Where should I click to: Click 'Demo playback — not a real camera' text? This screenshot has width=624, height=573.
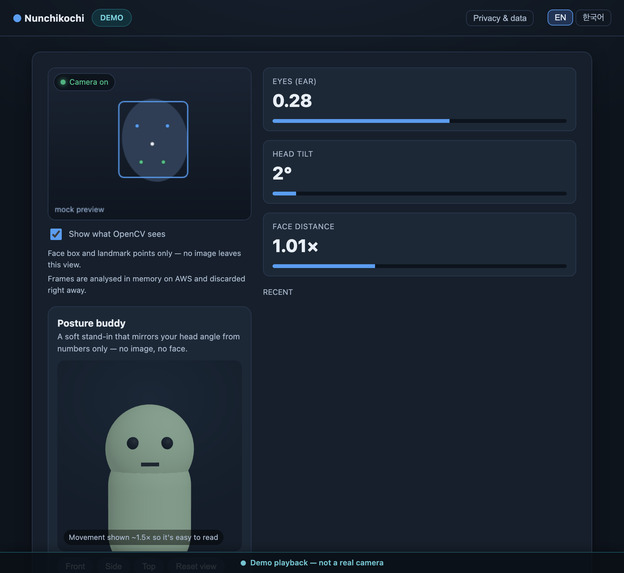click(317, 563)
